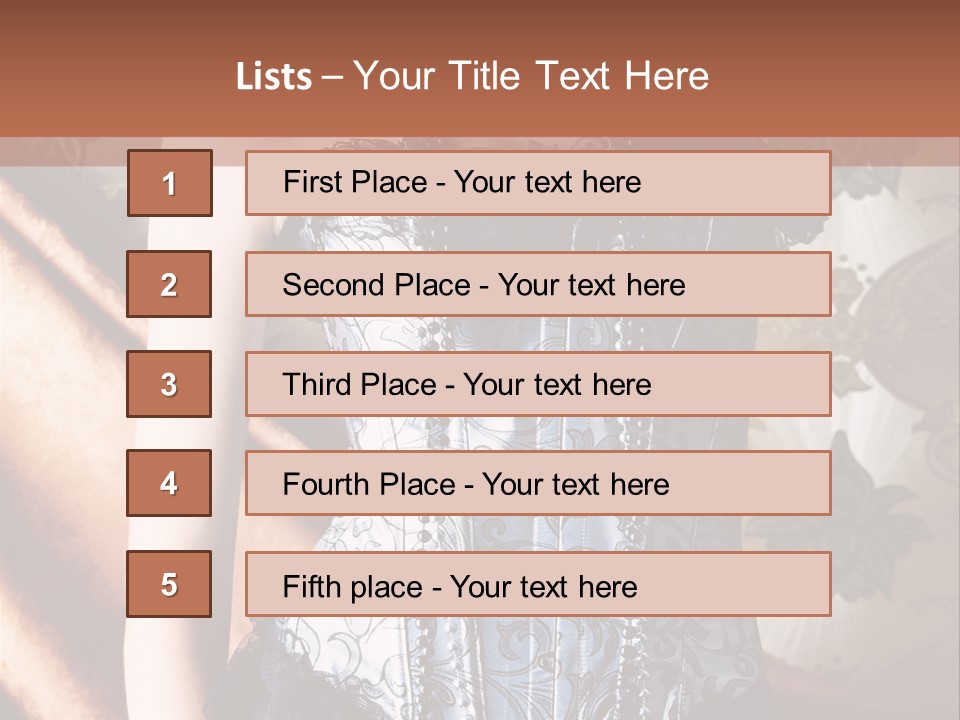The image size is (960, 720).
Task: Select the Fifth place text bar
Action: 538,584
